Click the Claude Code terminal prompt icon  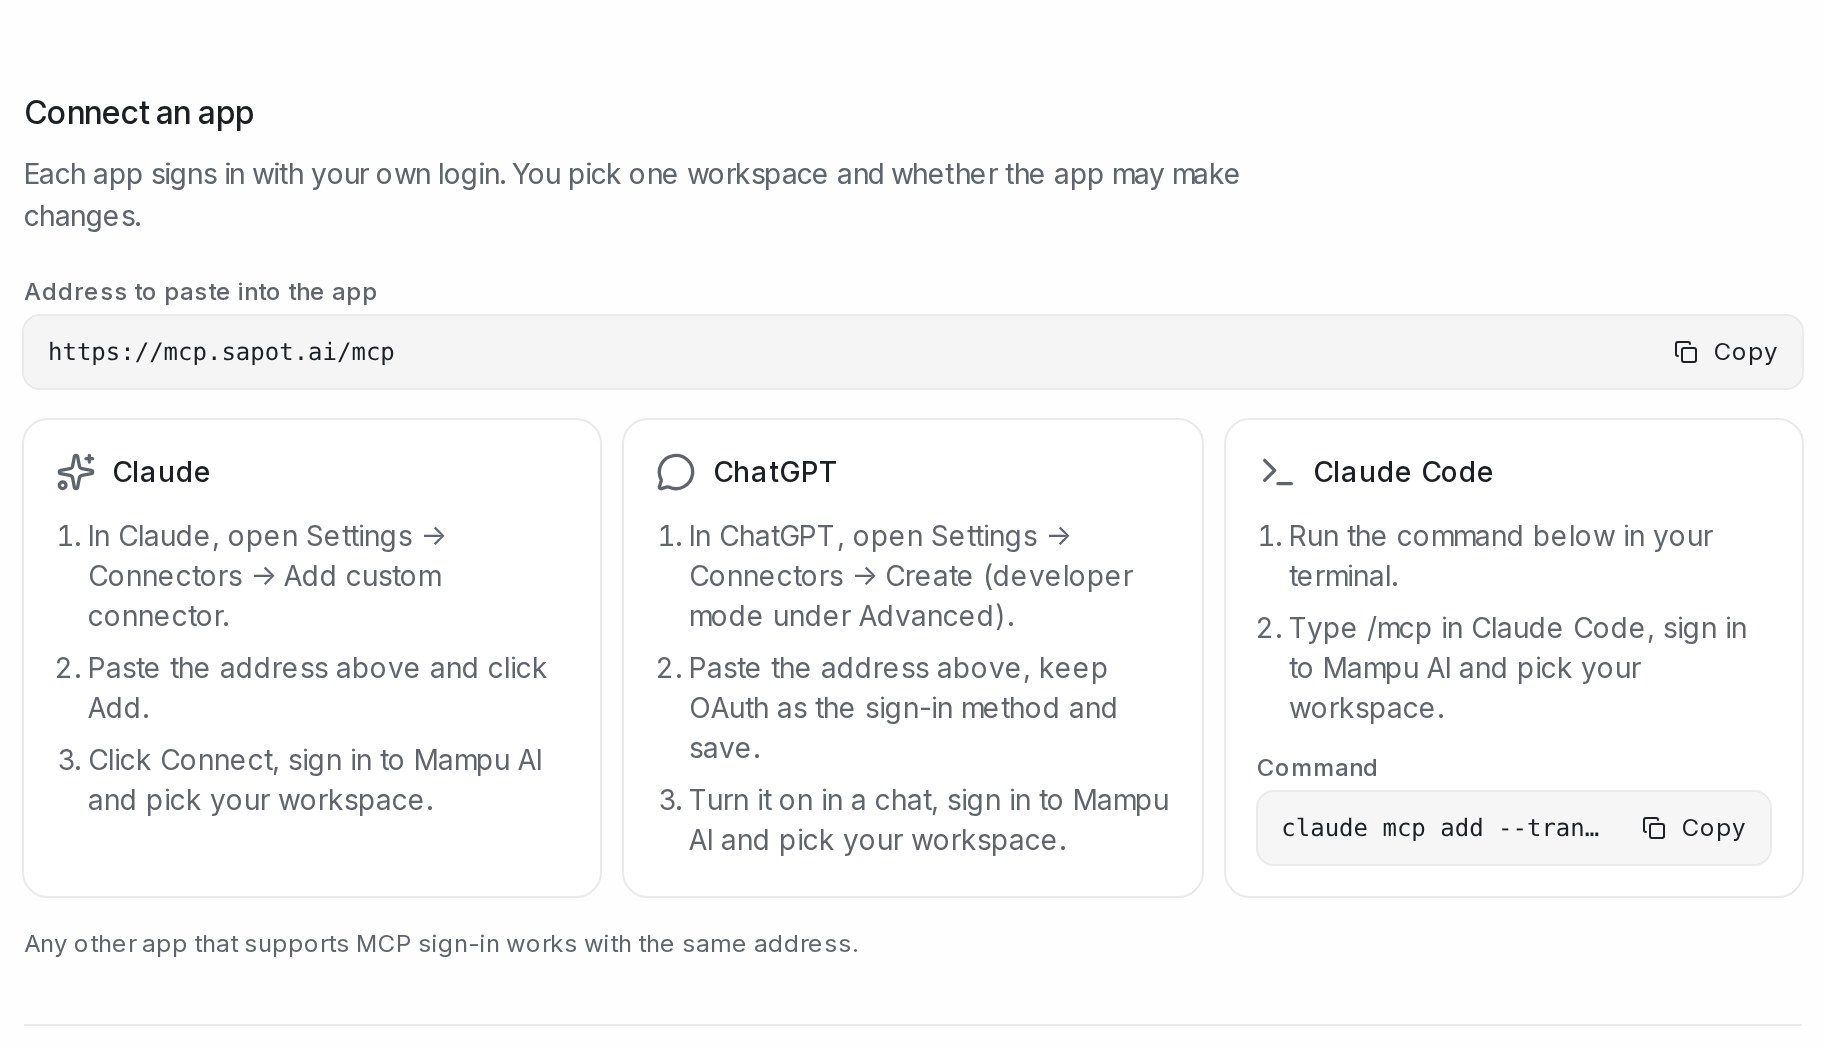click(x=1277, y=472)
